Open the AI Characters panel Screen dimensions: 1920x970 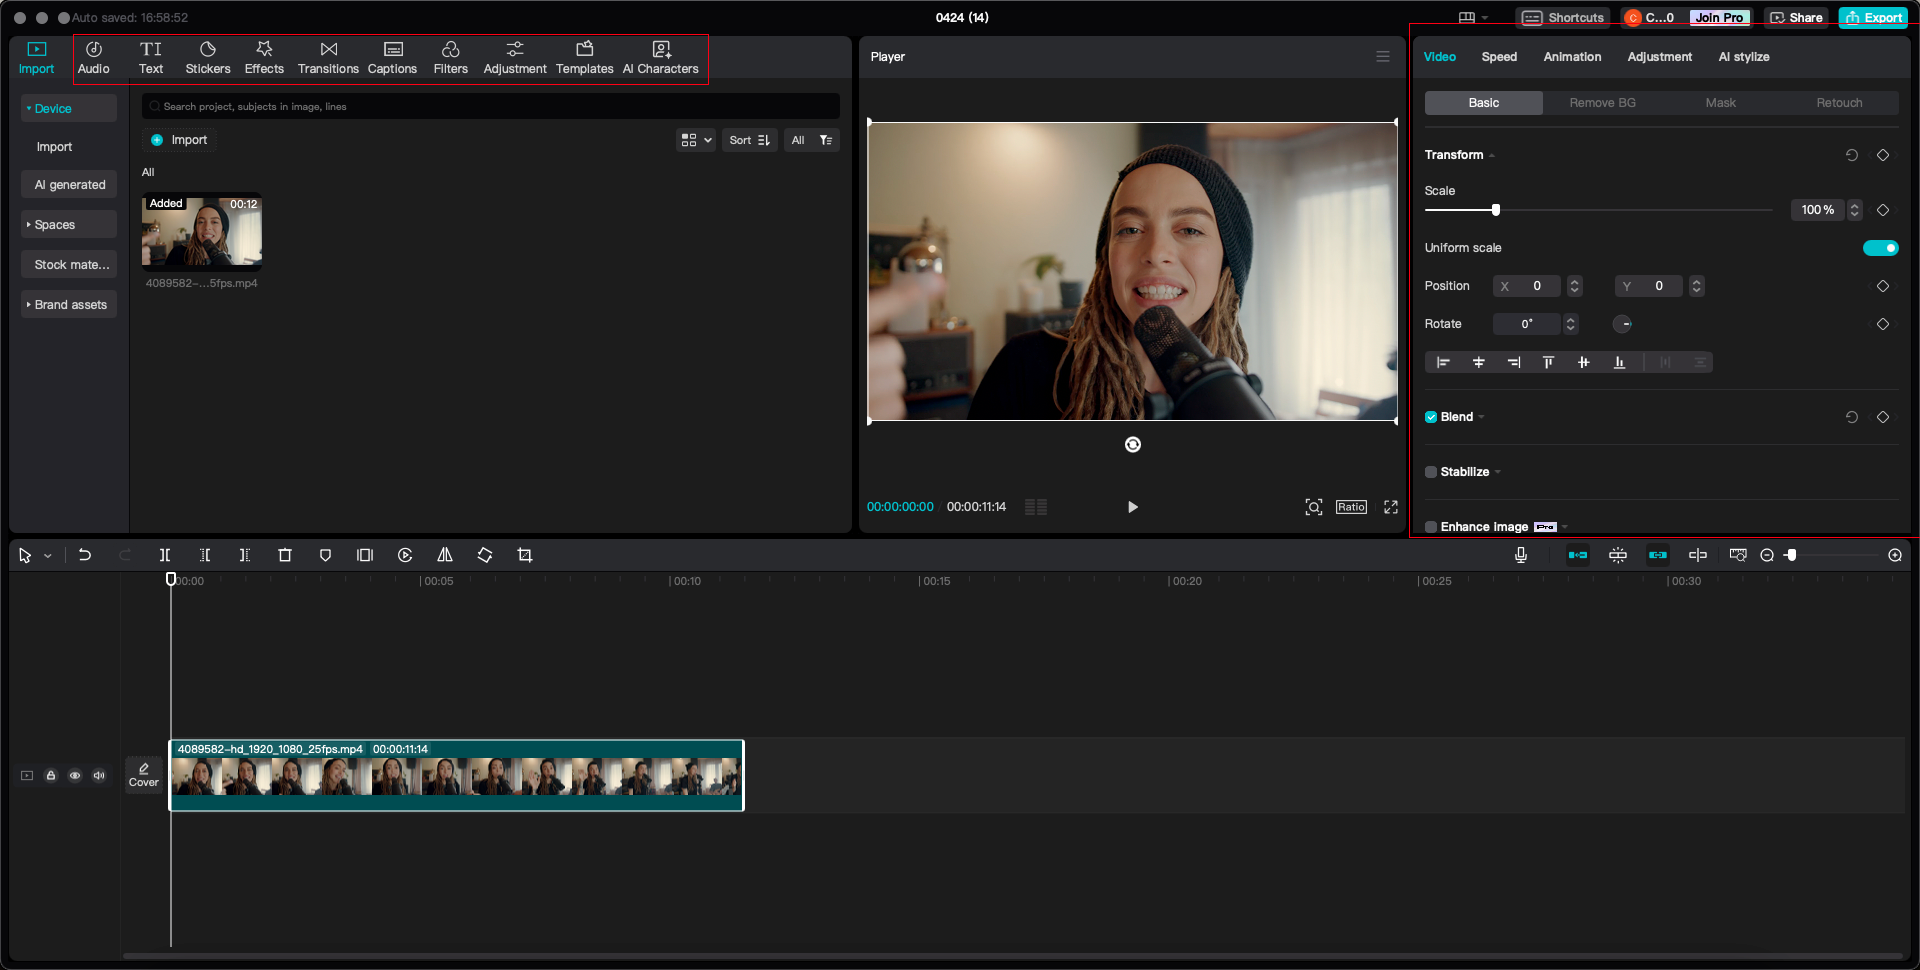(660, 57)
